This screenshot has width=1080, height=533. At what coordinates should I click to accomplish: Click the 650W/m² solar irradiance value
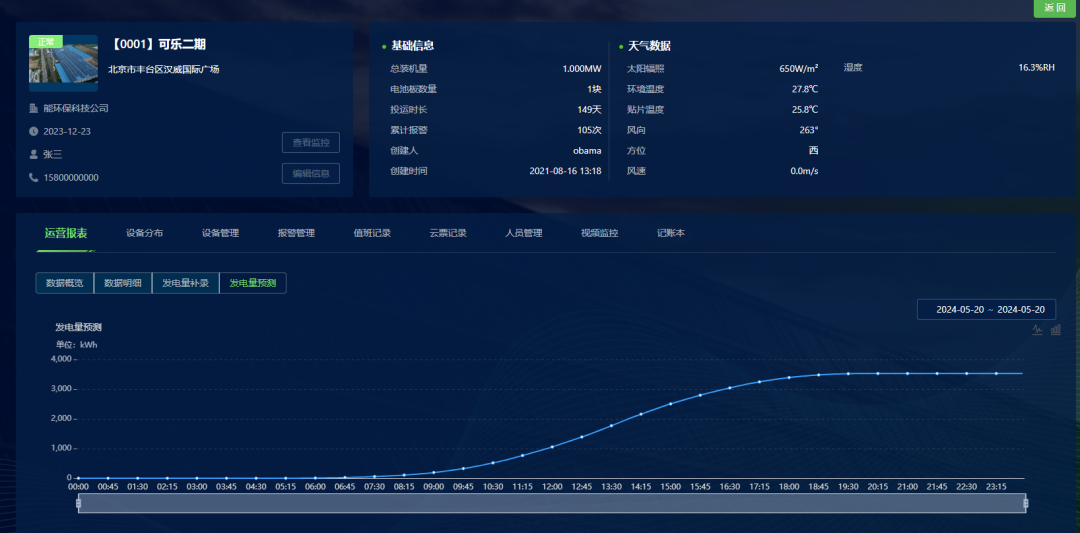tap(799, 69)
